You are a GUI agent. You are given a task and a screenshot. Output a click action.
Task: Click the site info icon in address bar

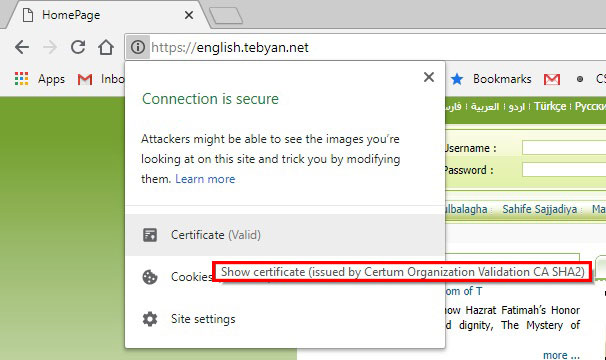pos(138,47)
